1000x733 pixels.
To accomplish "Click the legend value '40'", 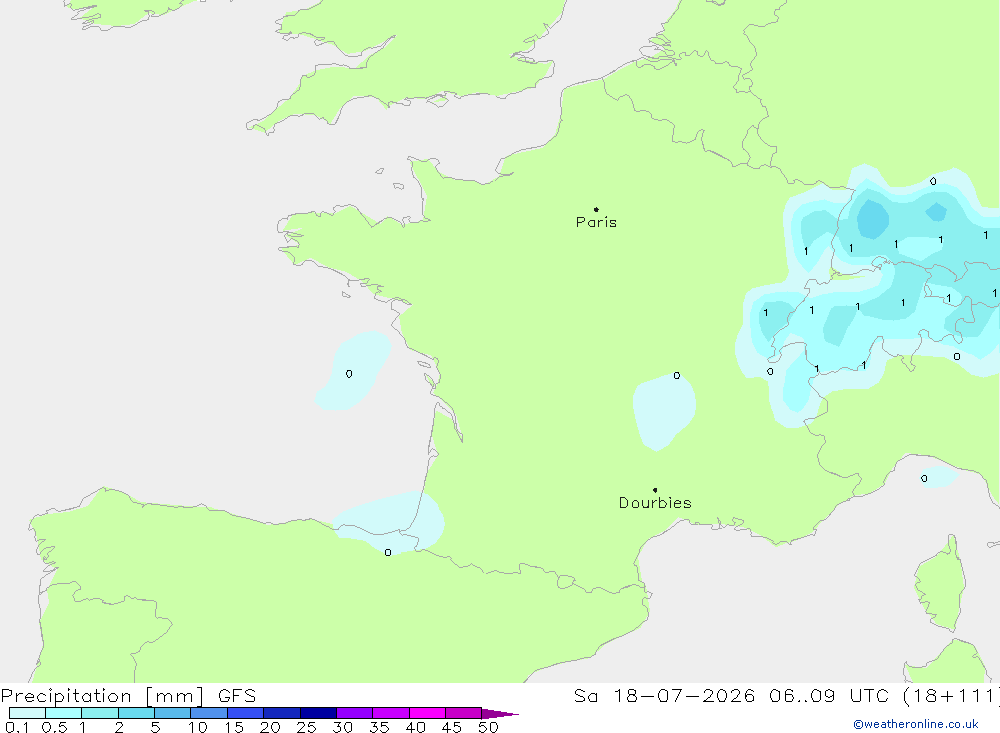I will click(416, 727).
